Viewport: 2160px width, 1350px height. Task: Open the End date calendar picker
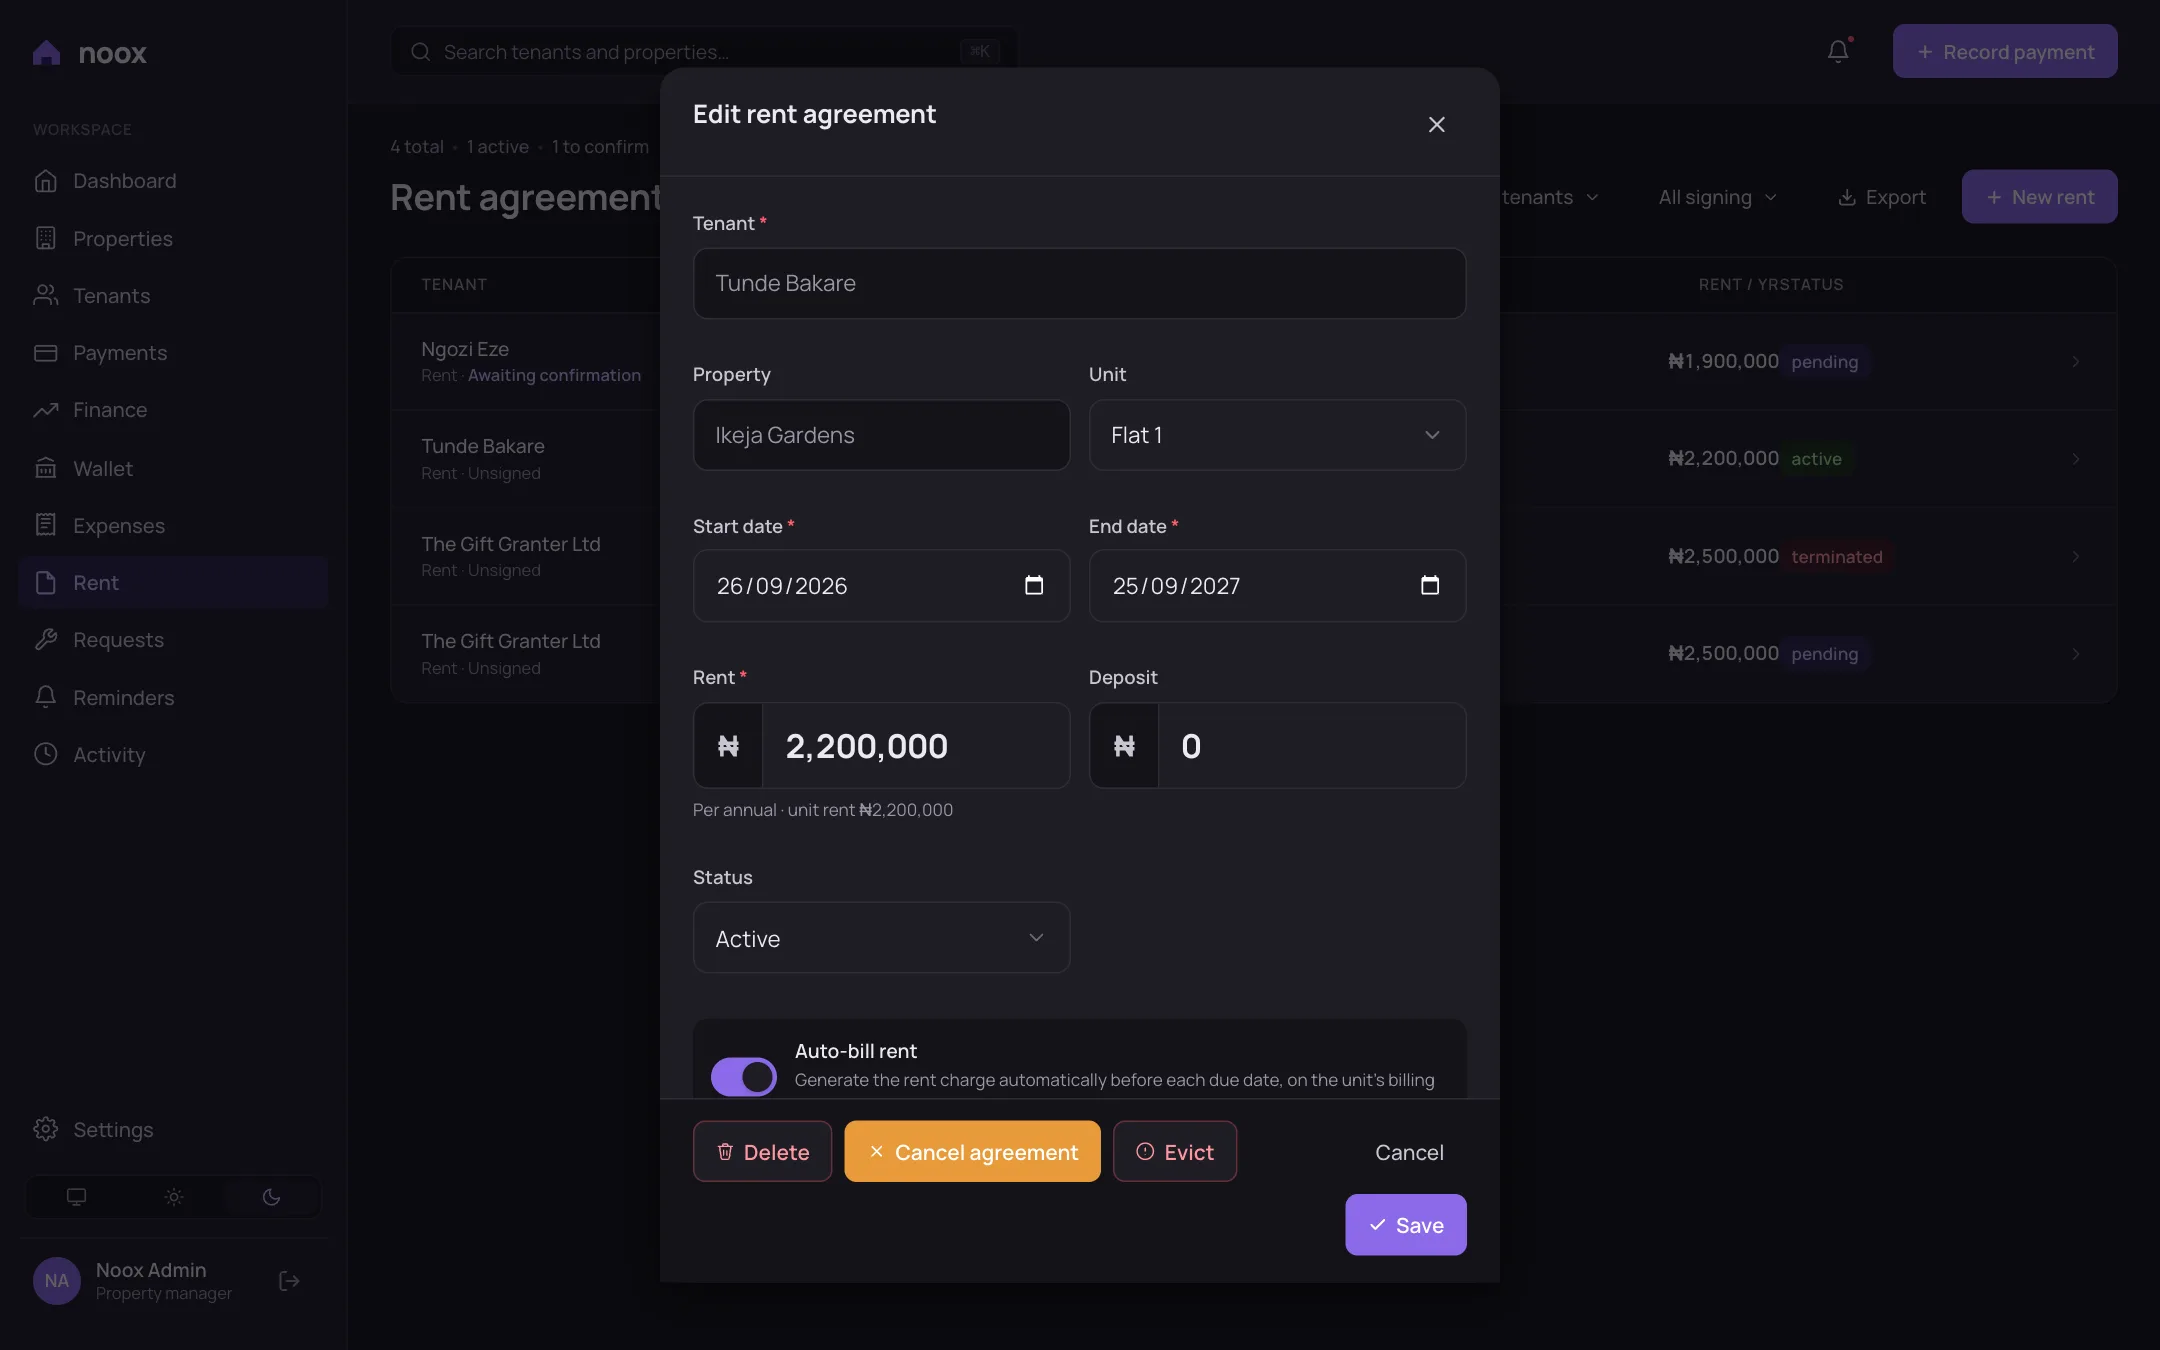pos(1430,585)
